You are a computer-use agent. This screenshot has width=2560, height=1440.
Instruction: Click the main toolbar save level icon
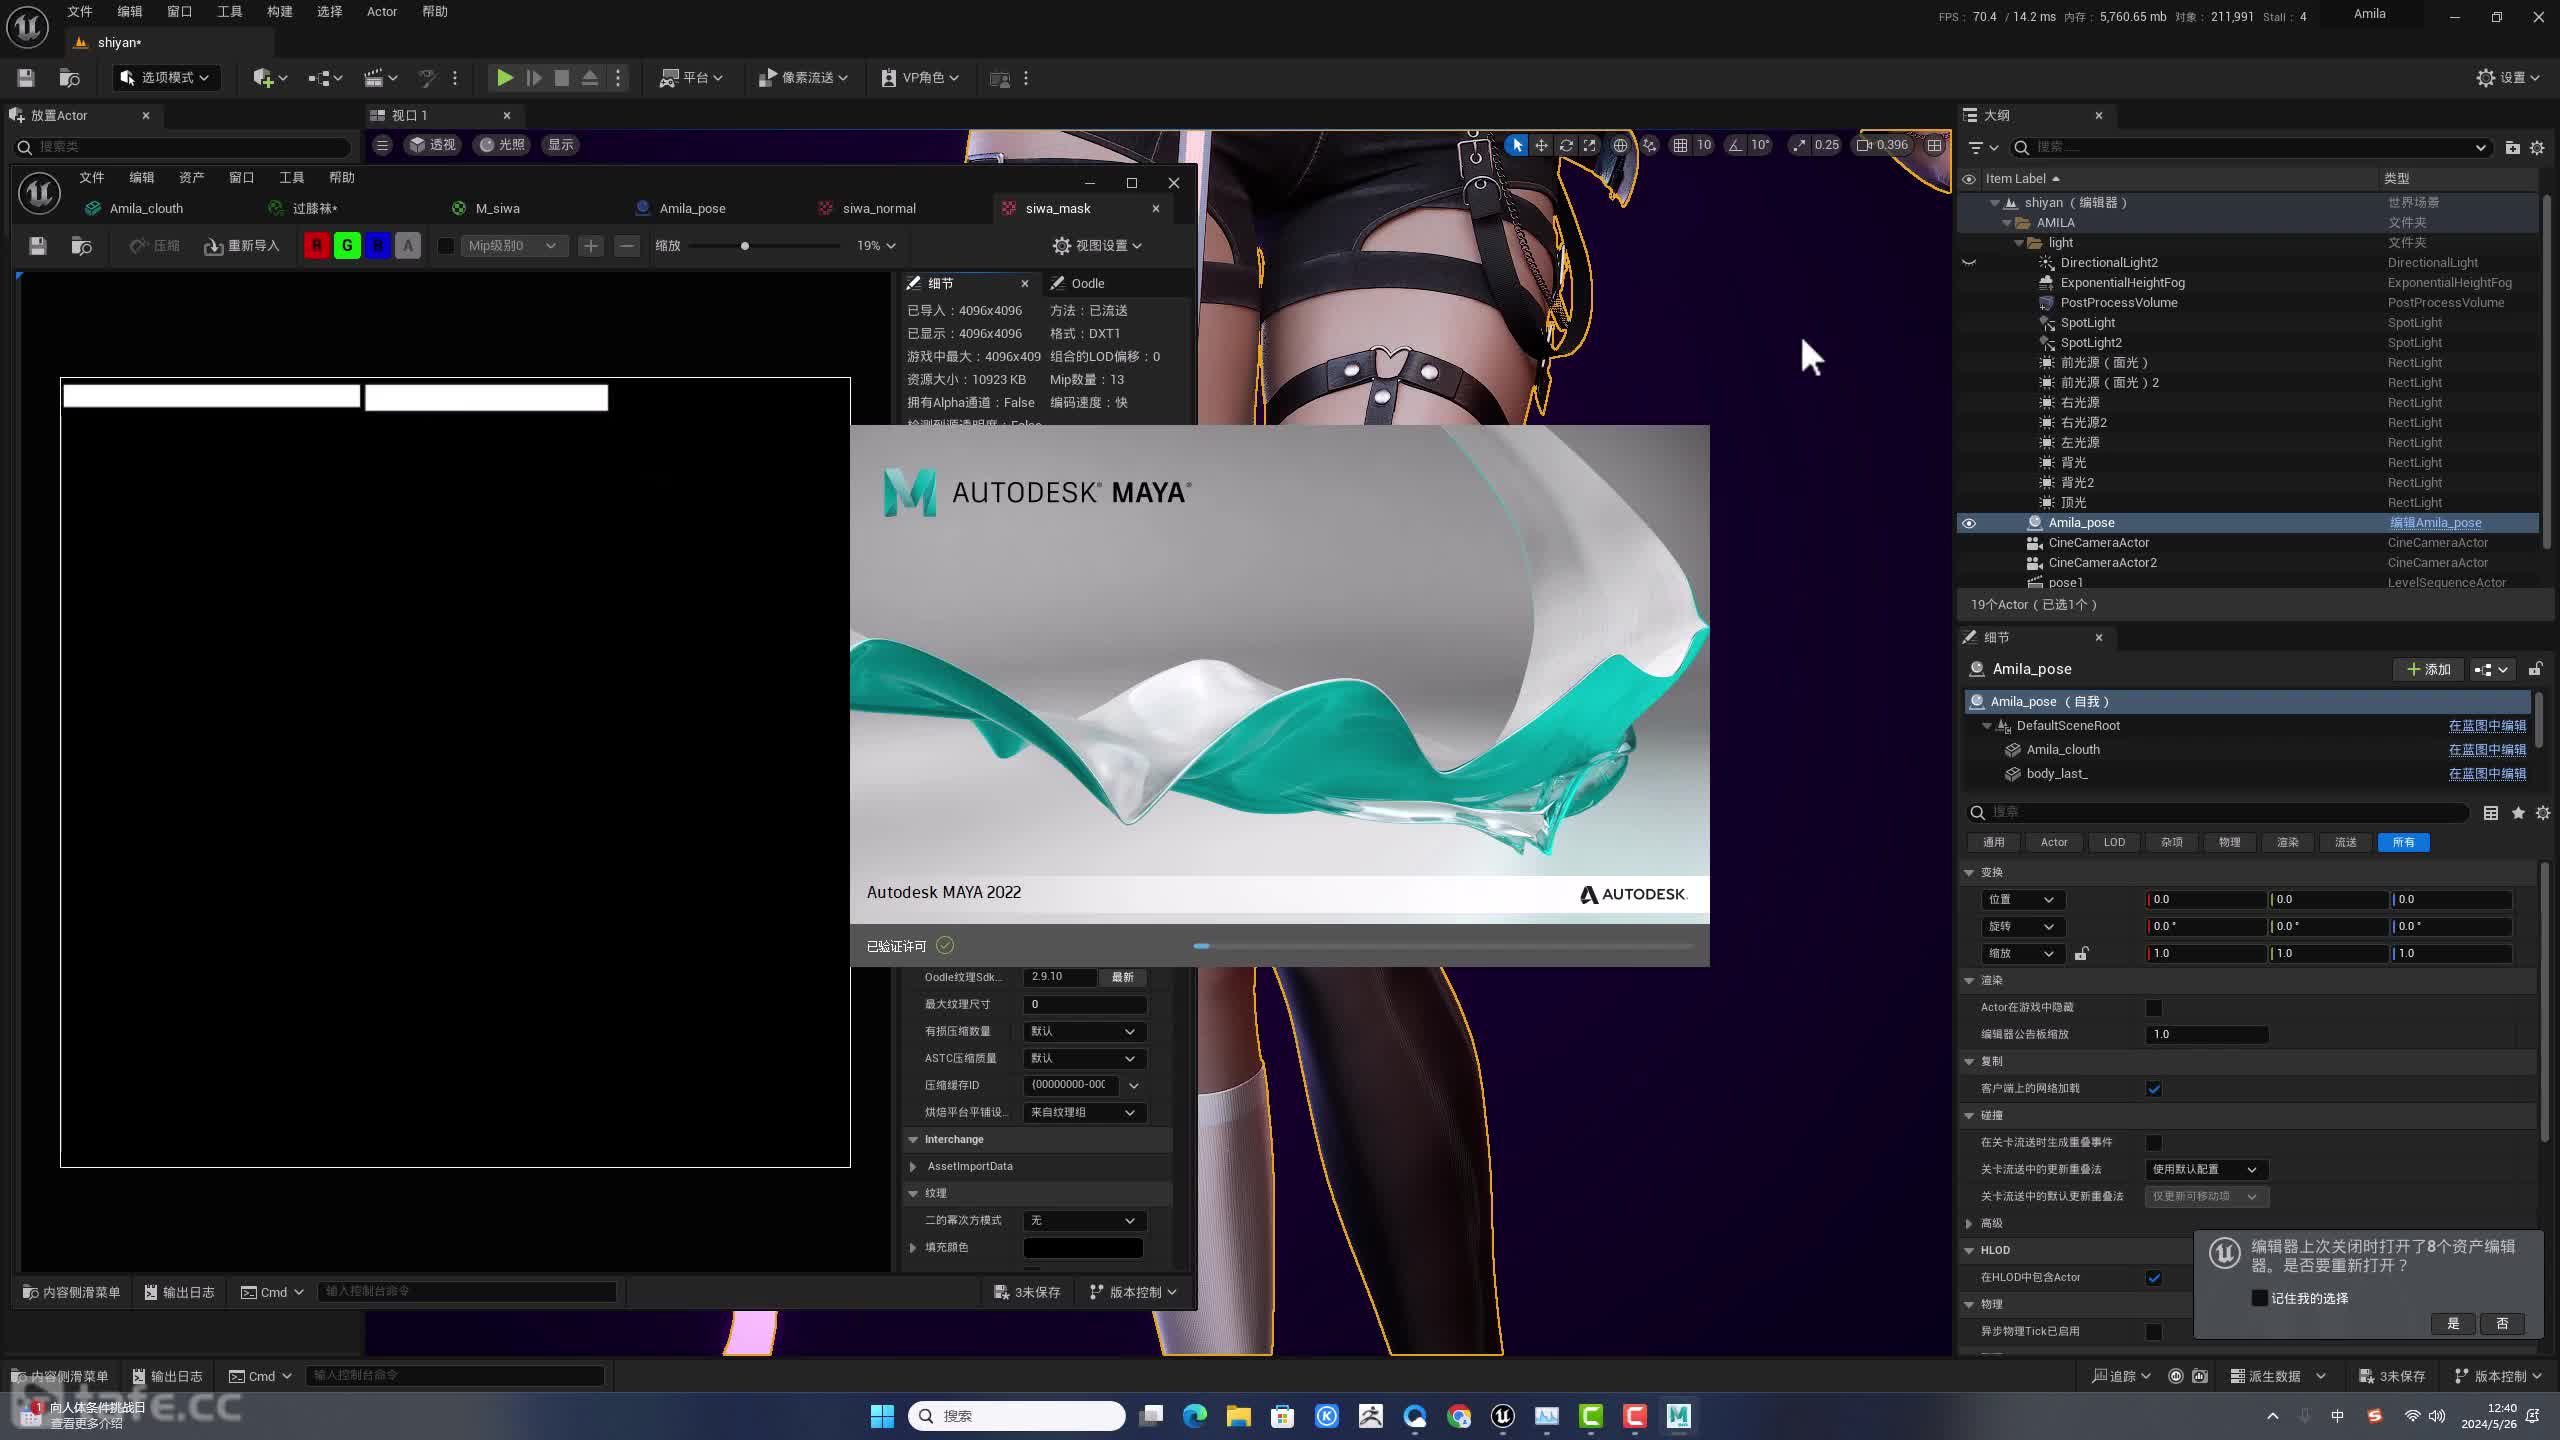tap(26, 78)
